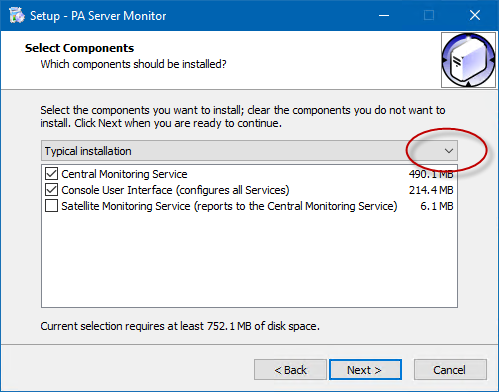Select the Console User Interface label text
The width and height of the screenshot is (499, 392).
[x=175, y=190]
